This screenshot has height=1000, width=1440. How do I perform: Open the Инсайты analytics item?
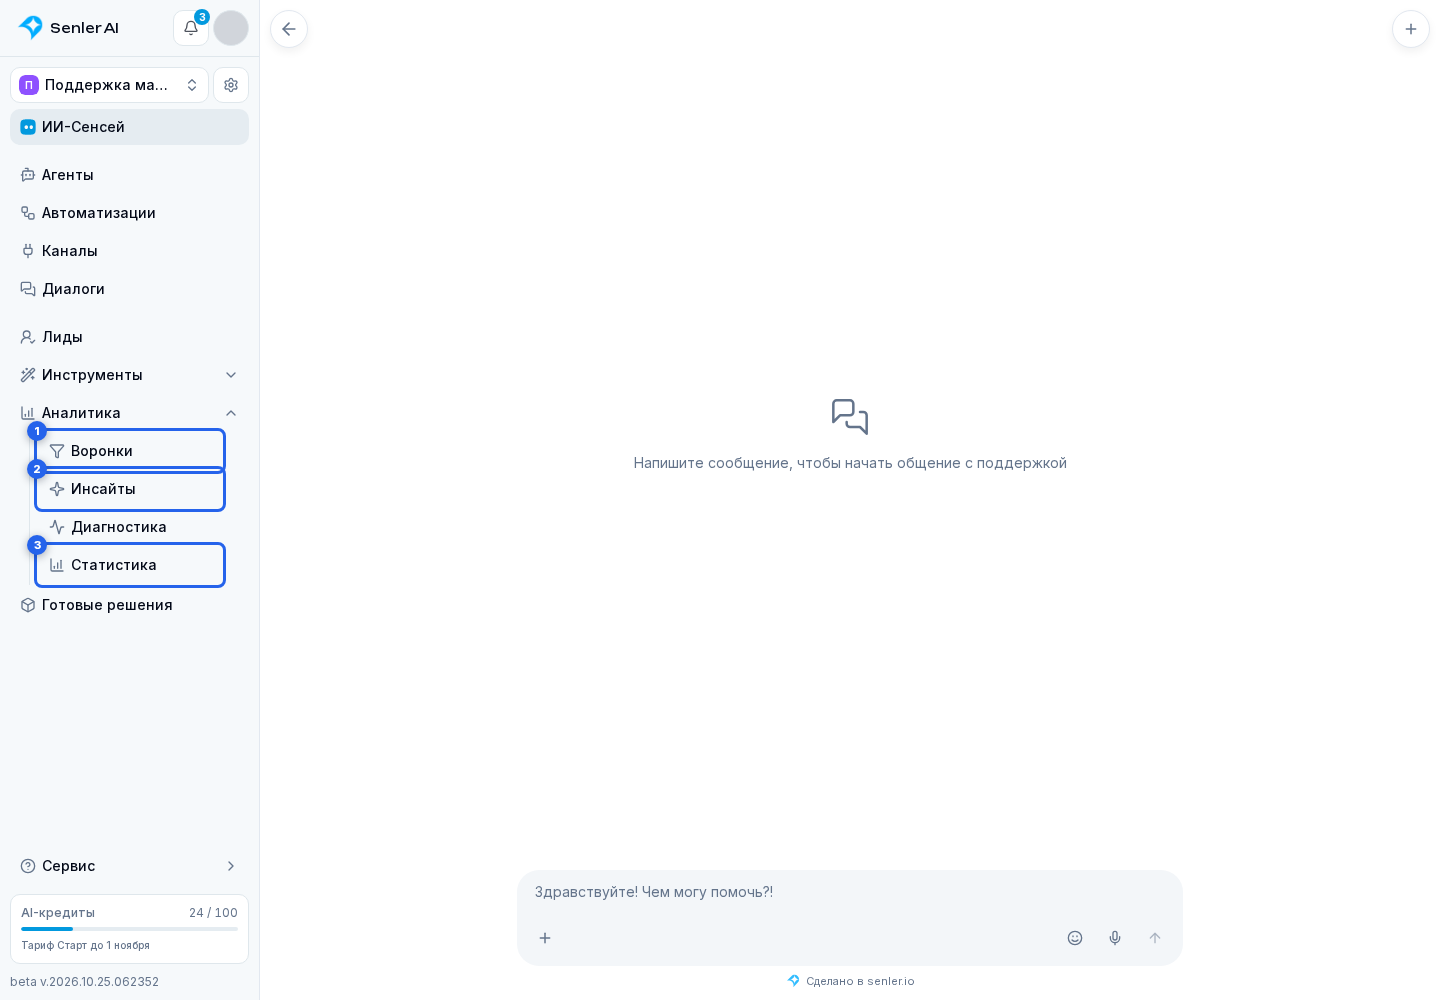130,489
